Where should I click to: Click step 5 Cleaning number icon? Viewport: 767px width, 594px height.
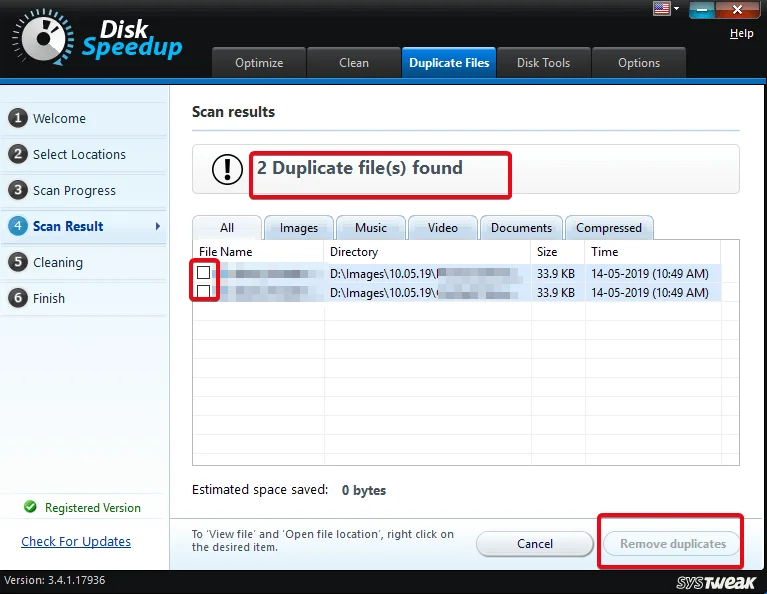[x=17, y=262]
